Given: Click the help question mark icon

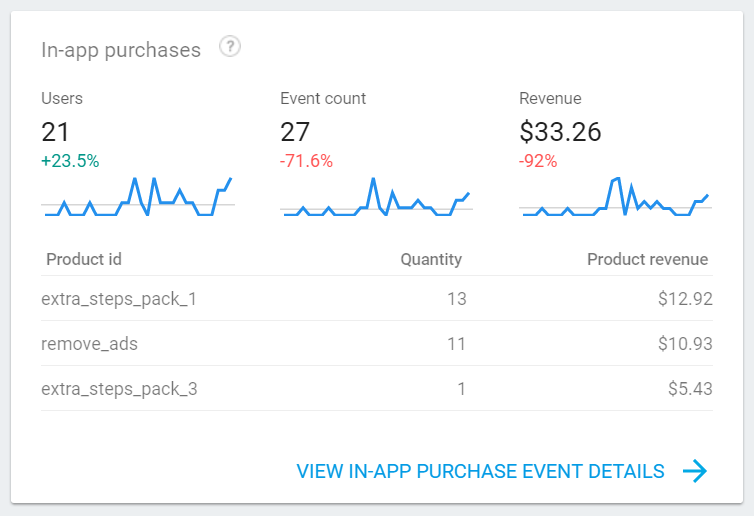Looking at the screenshot, I should click(230, 47).
